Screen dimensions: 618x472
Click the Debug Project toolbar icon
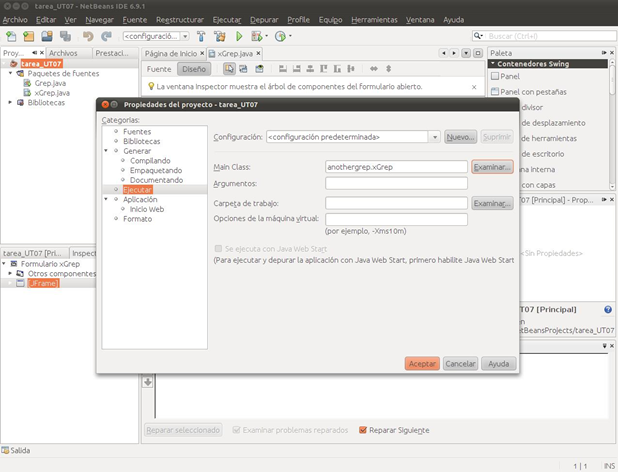point(257,36)
